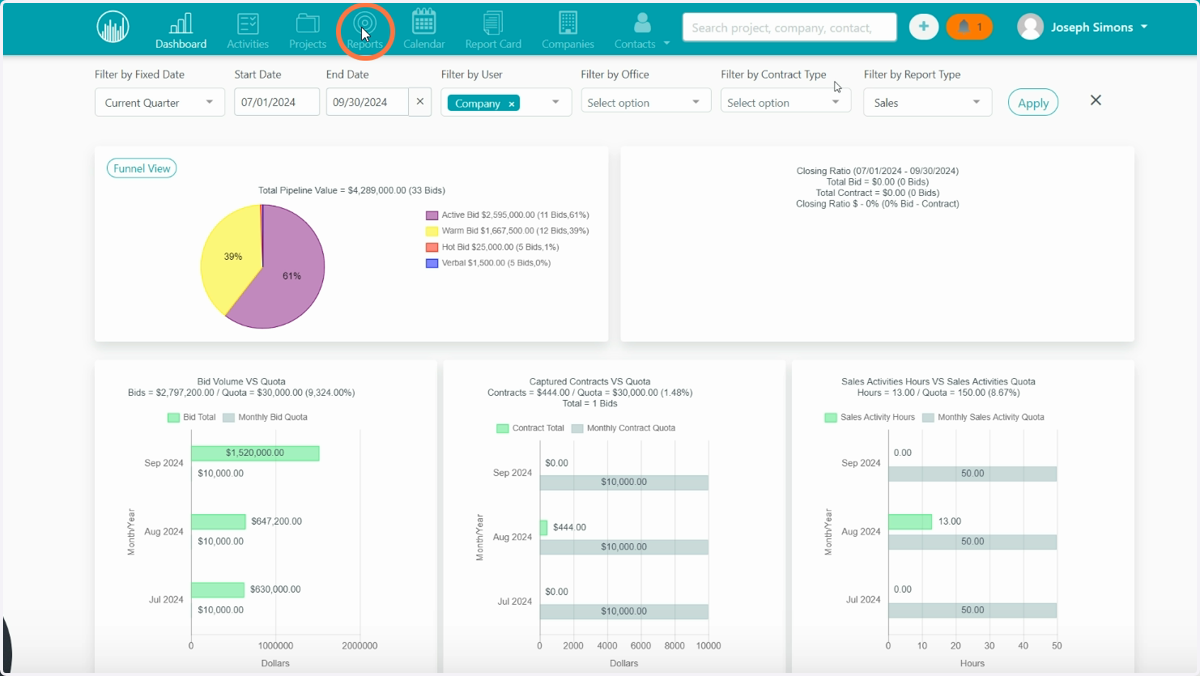The height and width of the screenshot is (676, 1200).
Task: Toggle the Monthly Bid Quota legend entry
Action: click(x=264, y=417)
